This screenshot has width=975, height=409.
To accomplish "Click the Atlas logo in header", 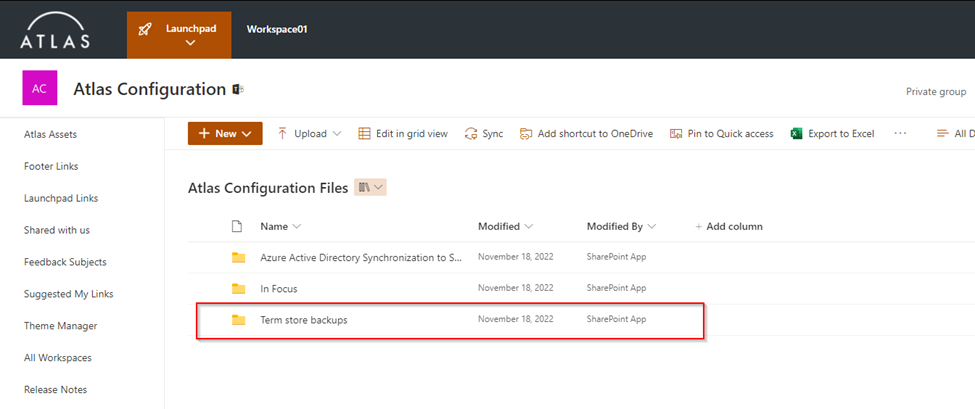I will (55, 30).
